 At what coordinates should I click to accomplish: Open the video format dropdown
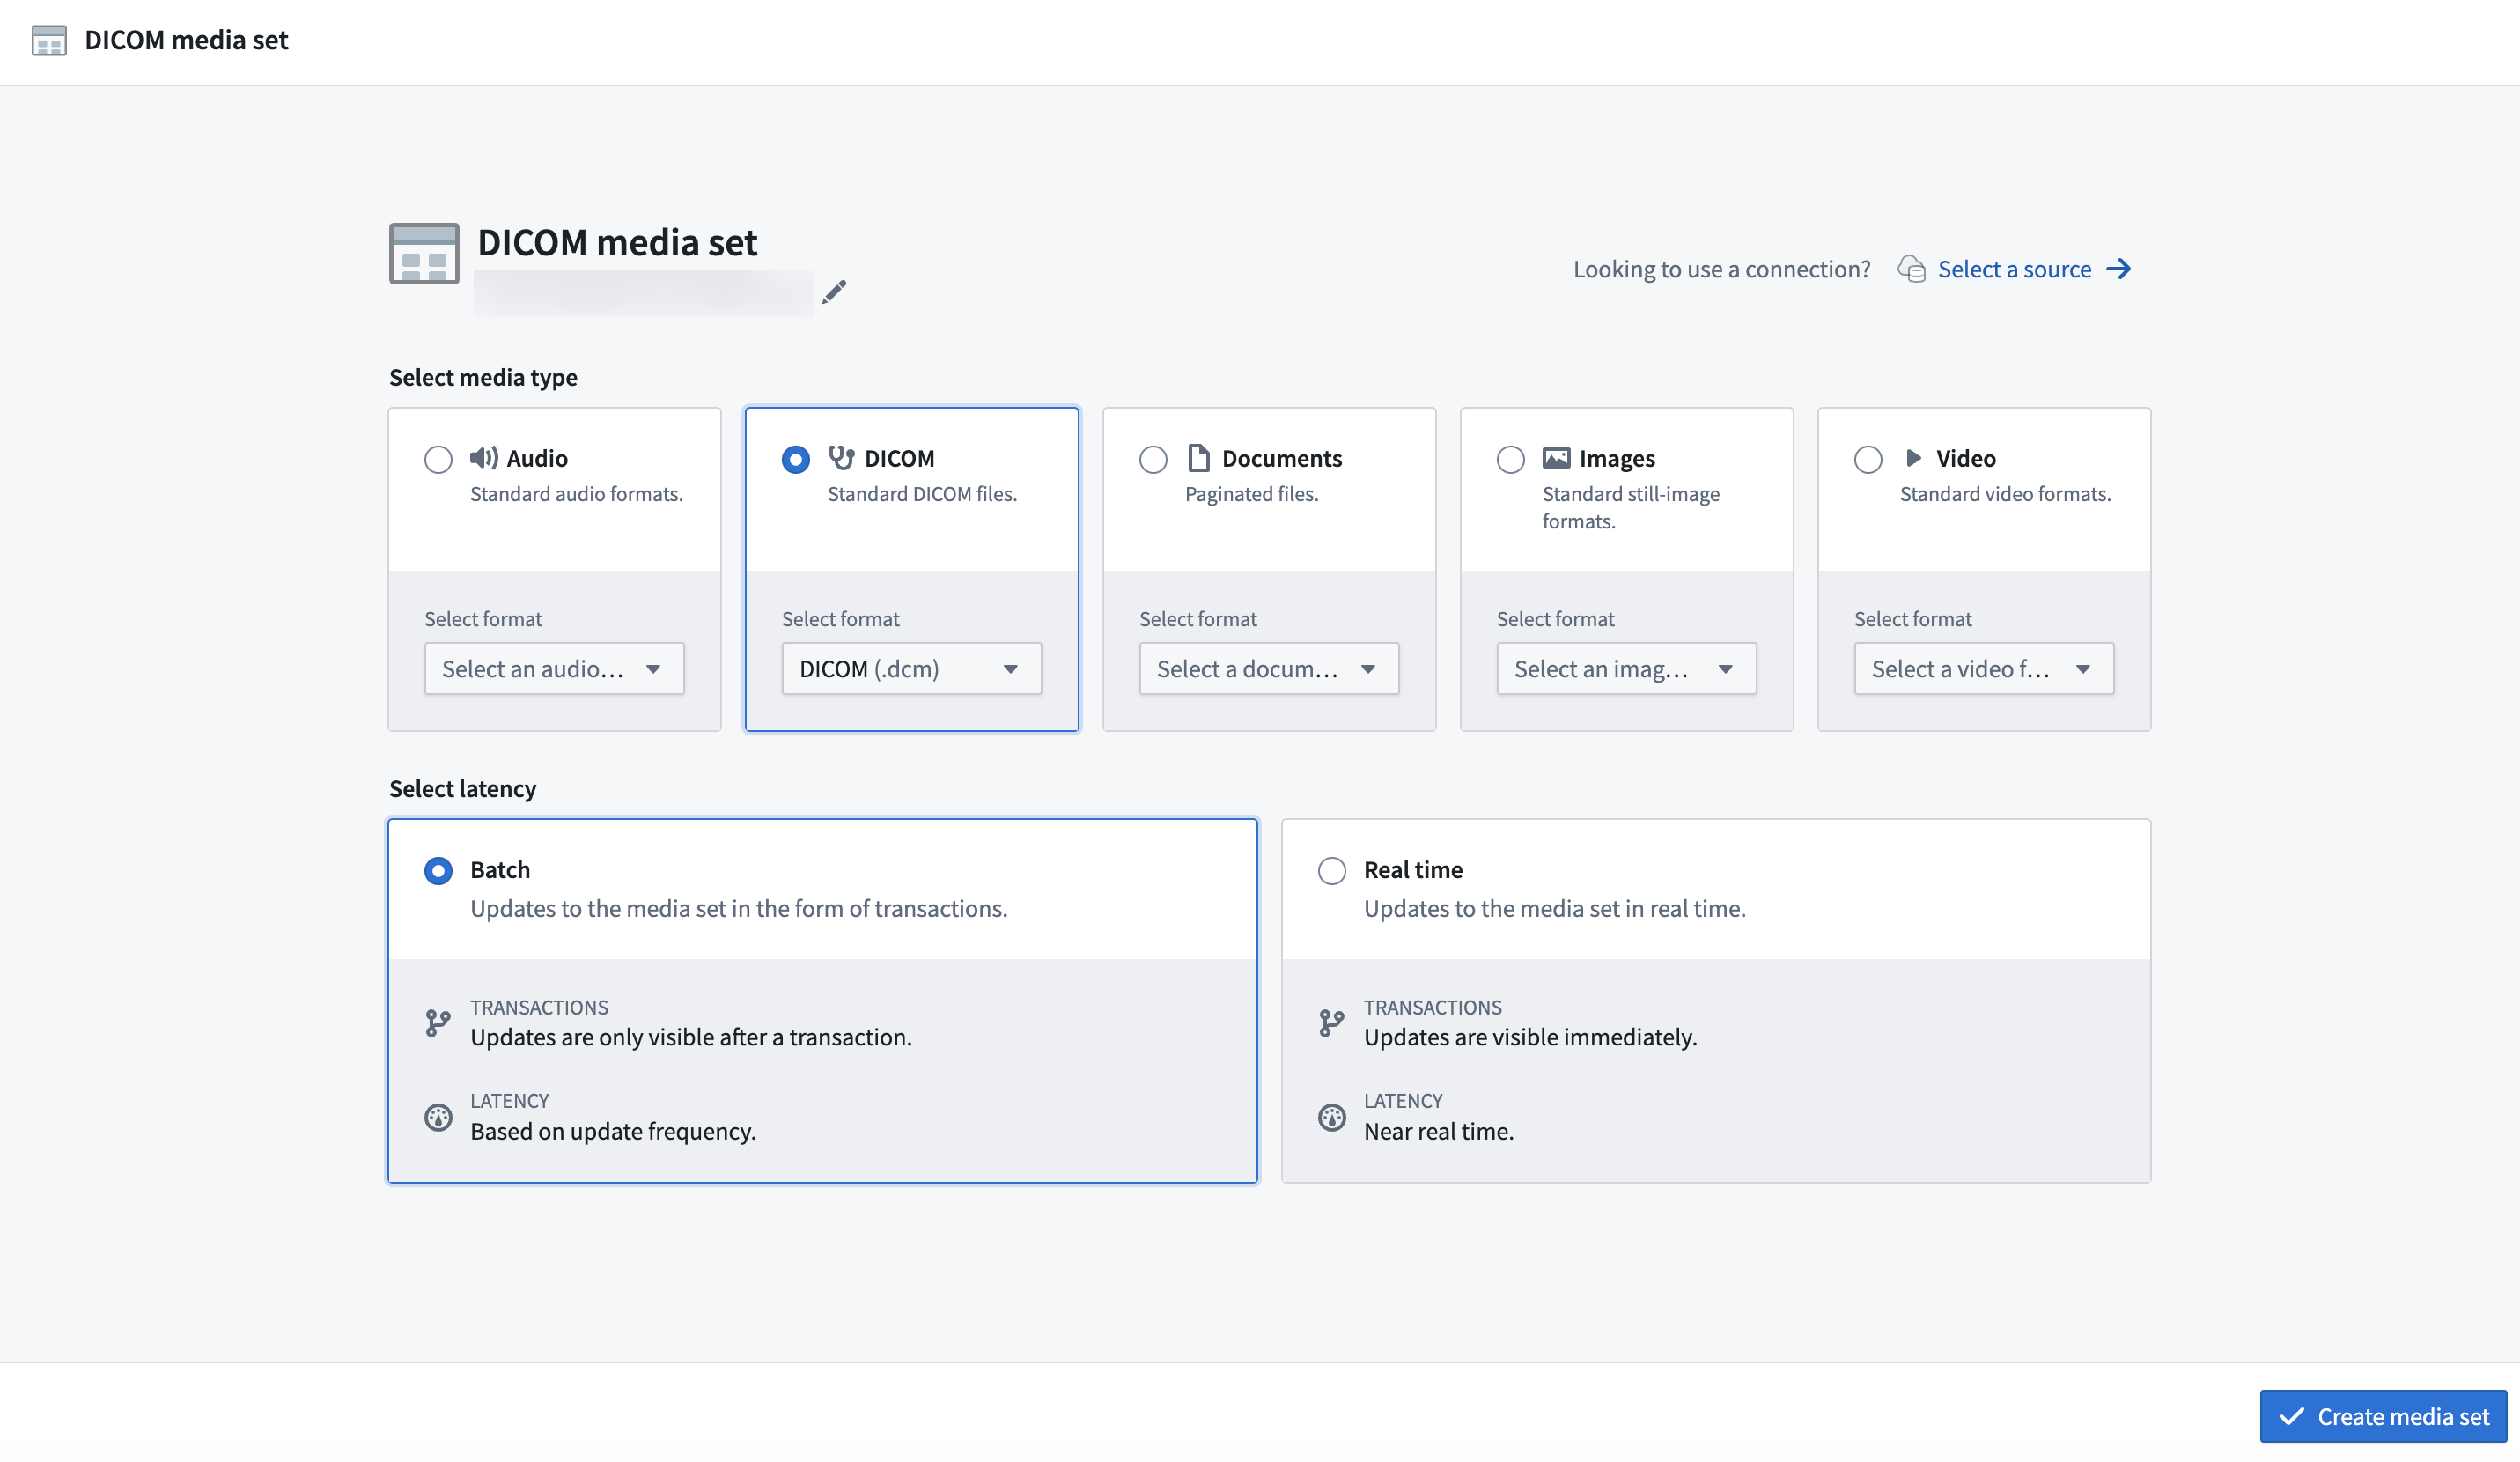(x=1983, y=668)
